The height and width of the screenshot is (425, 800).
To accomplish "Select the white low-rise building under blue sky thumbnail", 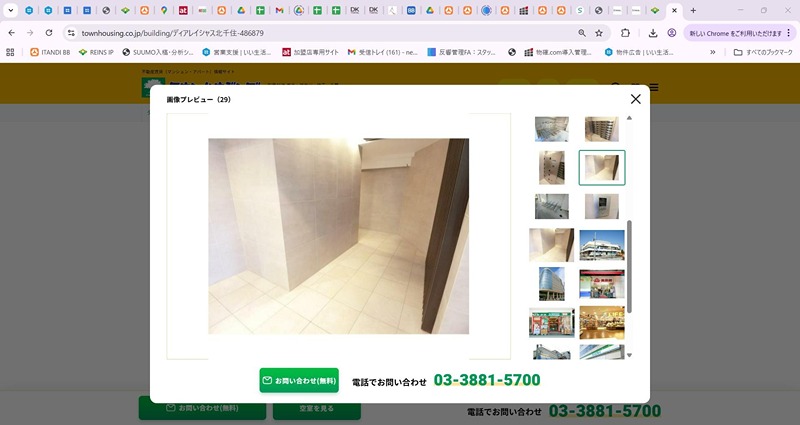I will click(x=602, y=245).
